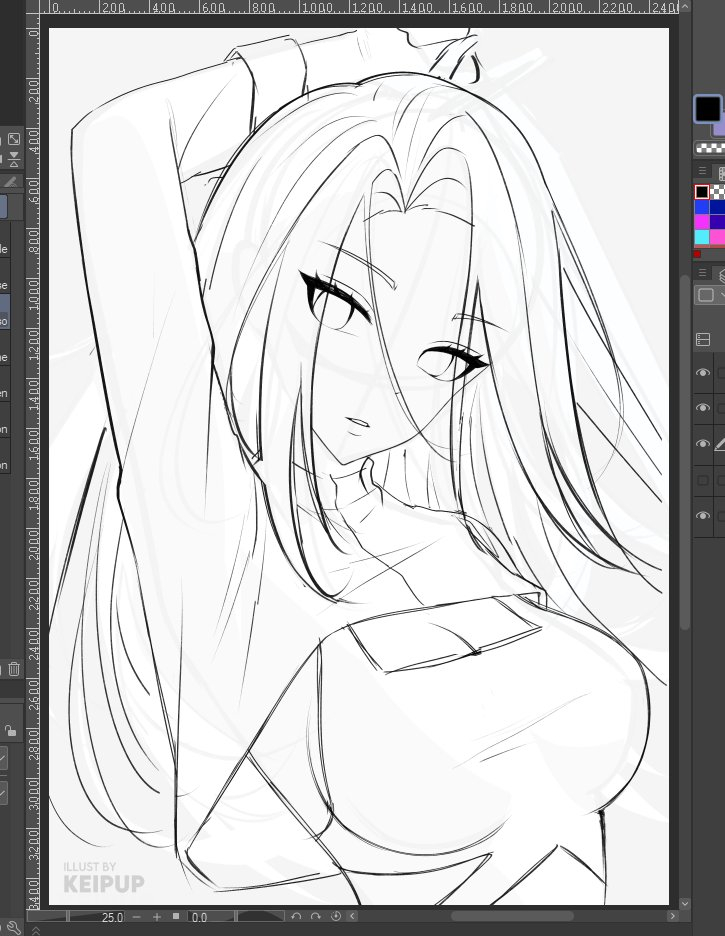The height and width of the screenshot is (936, 725).
Task: Open the color set panel menu
Action: pyautogui.click(x=702, y=172)
